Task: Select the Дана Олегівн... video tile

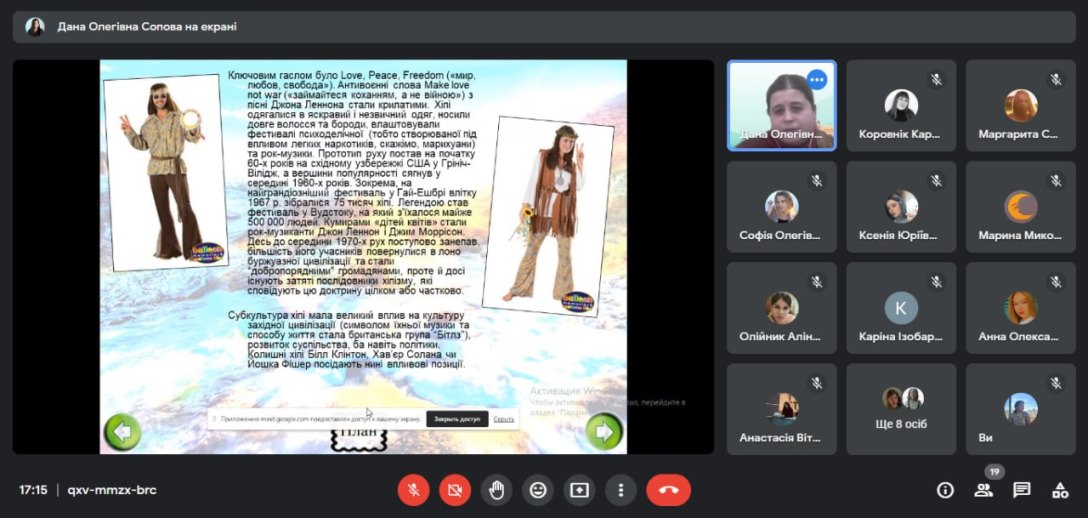Action: pyautogui.click(x=782, y=105)
